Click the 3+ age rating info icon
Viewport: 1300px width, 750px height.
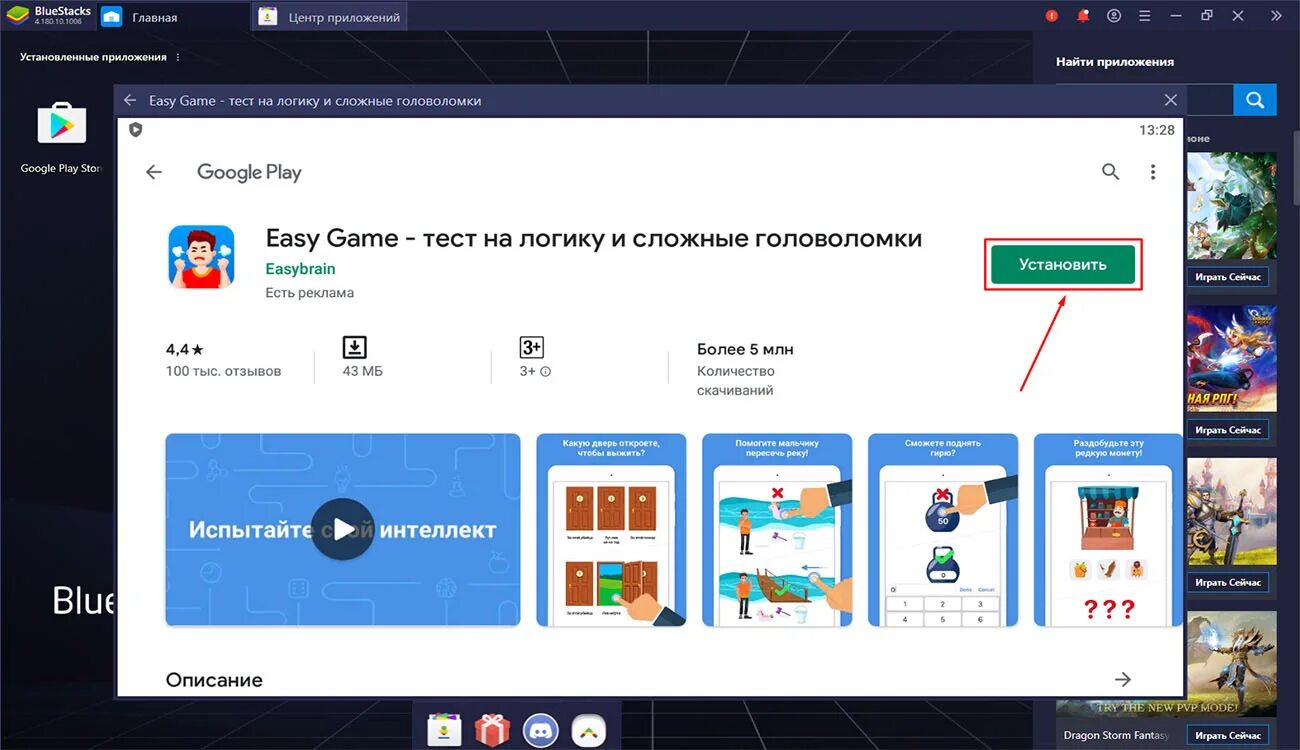(x=546, y=372)
